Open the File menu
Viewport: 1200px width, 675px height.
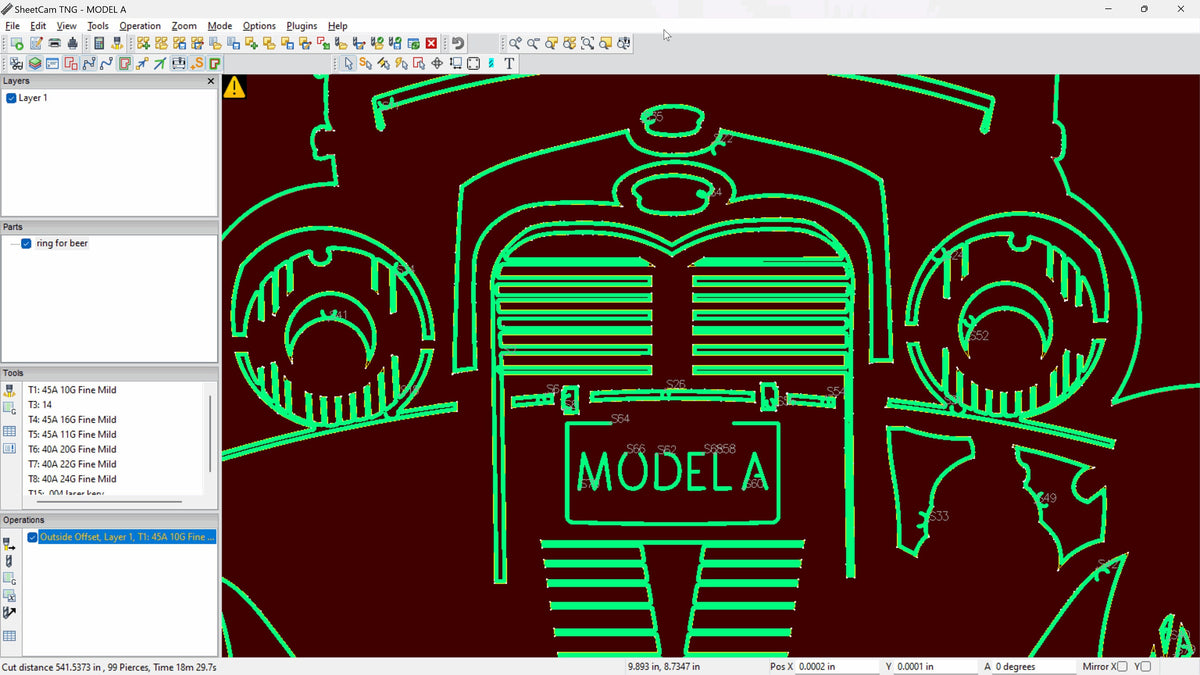[12, 26]
